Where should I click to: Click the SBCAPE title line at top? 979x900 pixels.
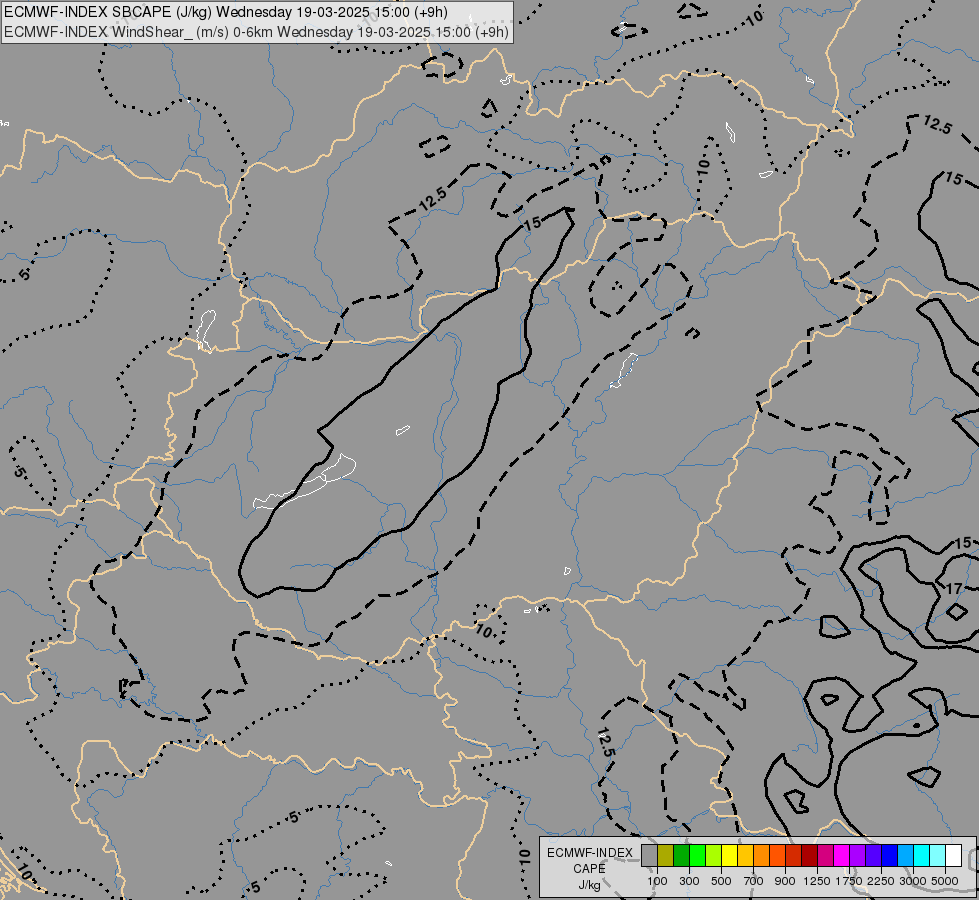point(225,12)
